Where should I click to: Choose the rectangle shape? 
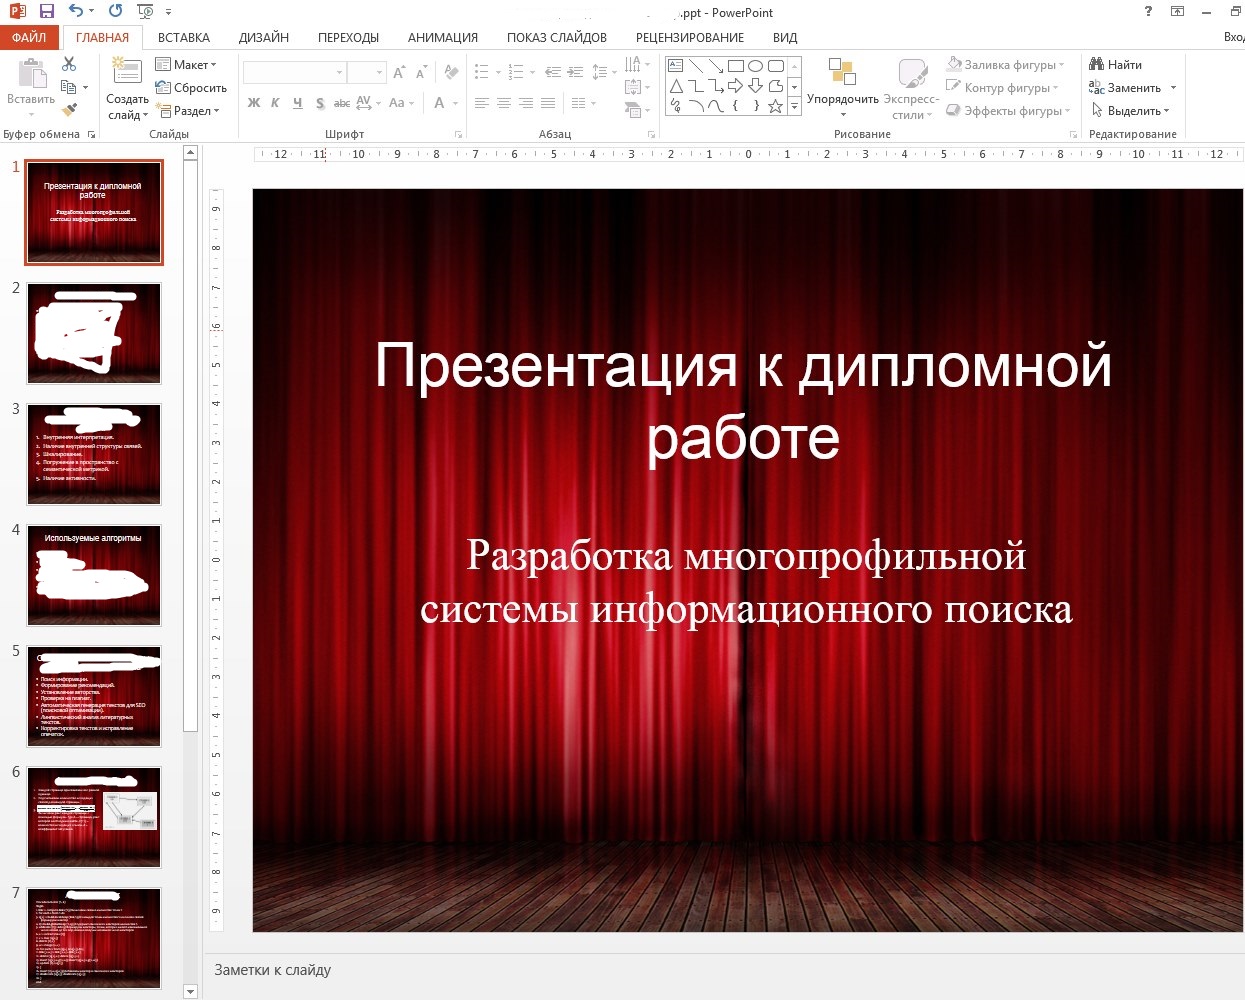pyautogui.click(x=735, y=66)
